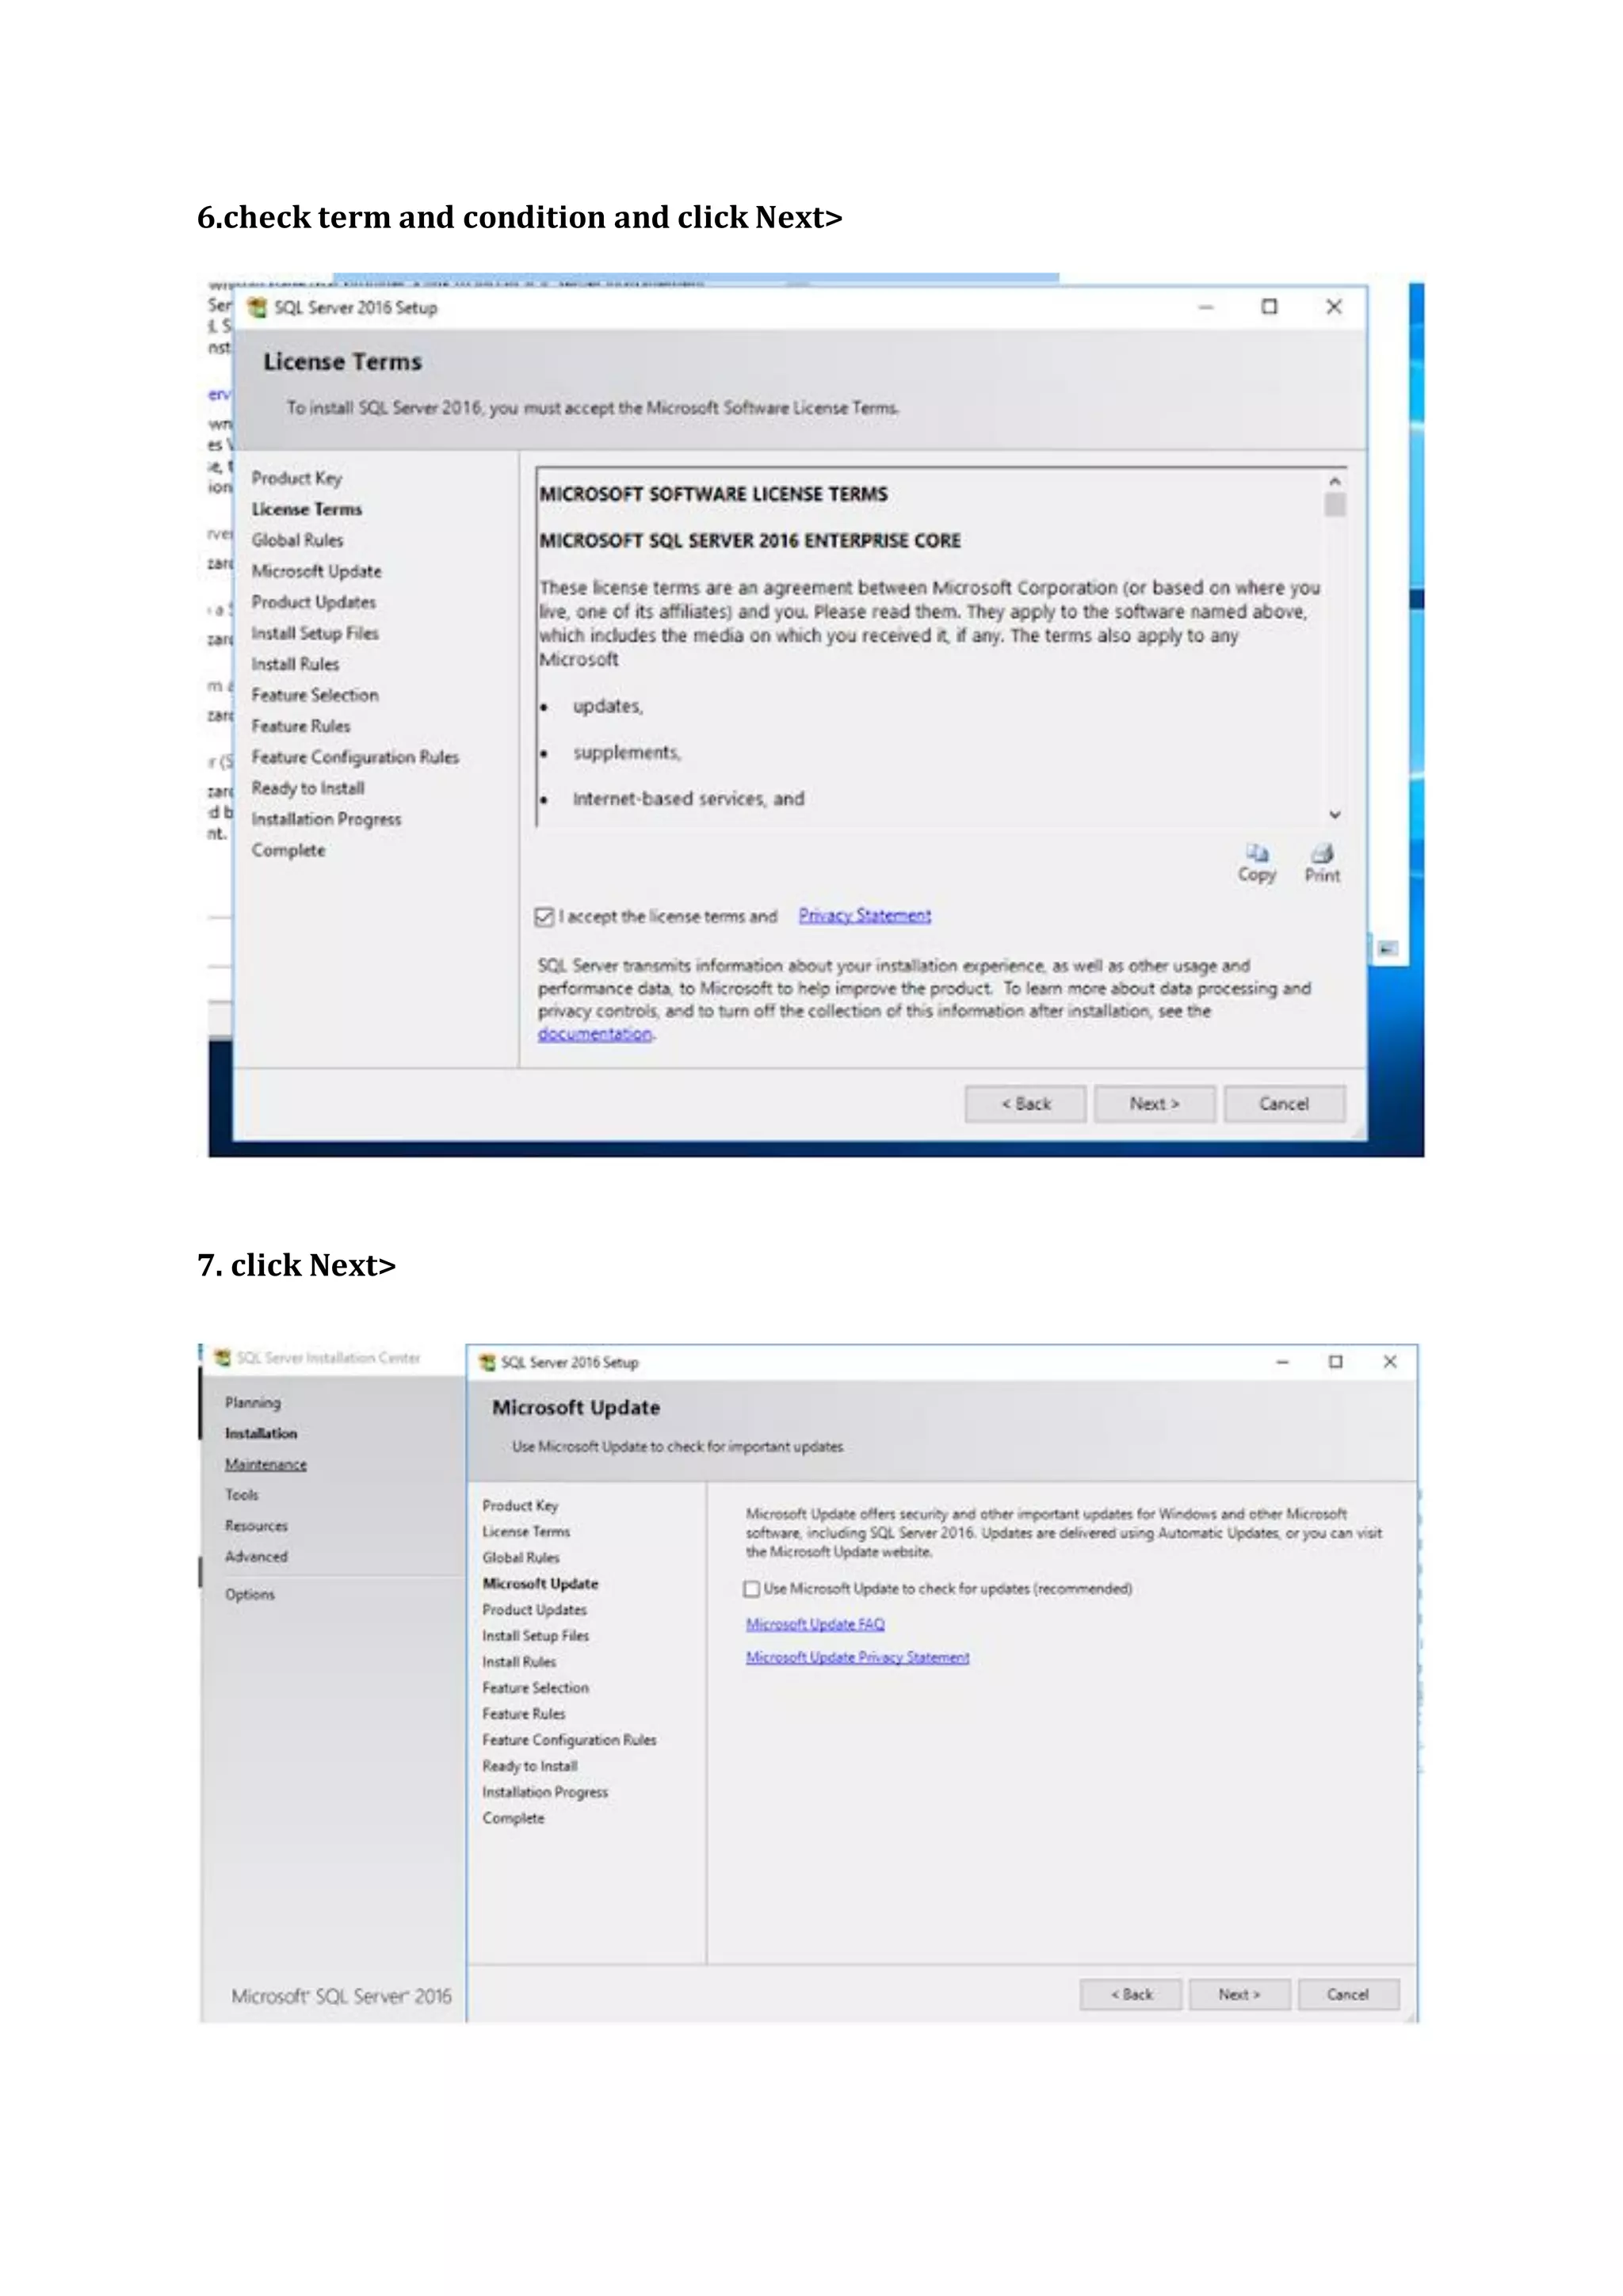
Task: Click Next in License Terms window
Action: click(x=1155, y=1104)
